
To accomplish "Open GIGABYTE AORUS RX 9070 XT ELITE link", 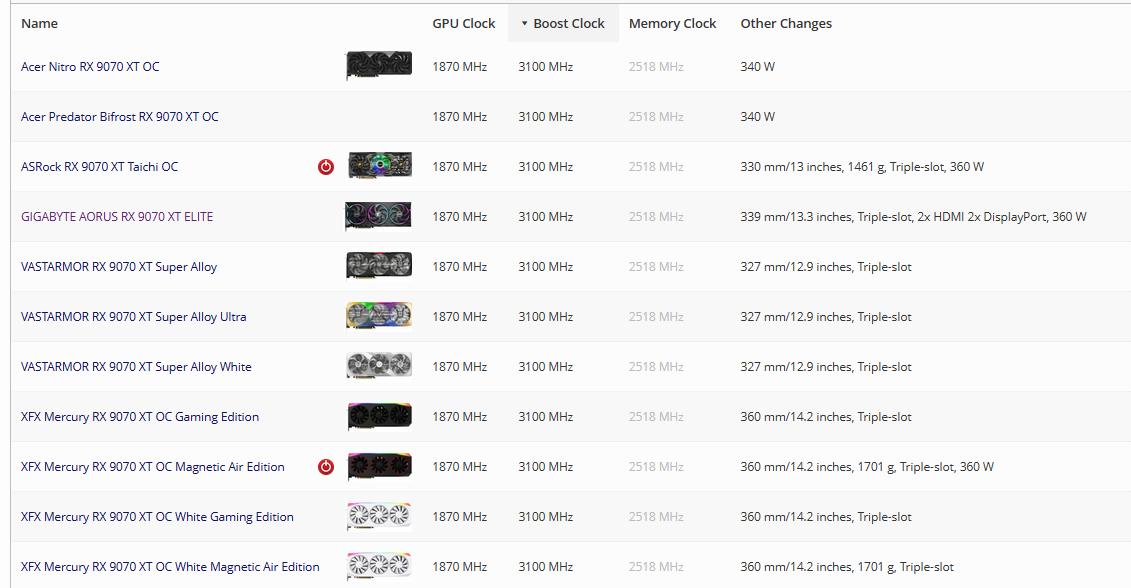I will click(117, 217).
